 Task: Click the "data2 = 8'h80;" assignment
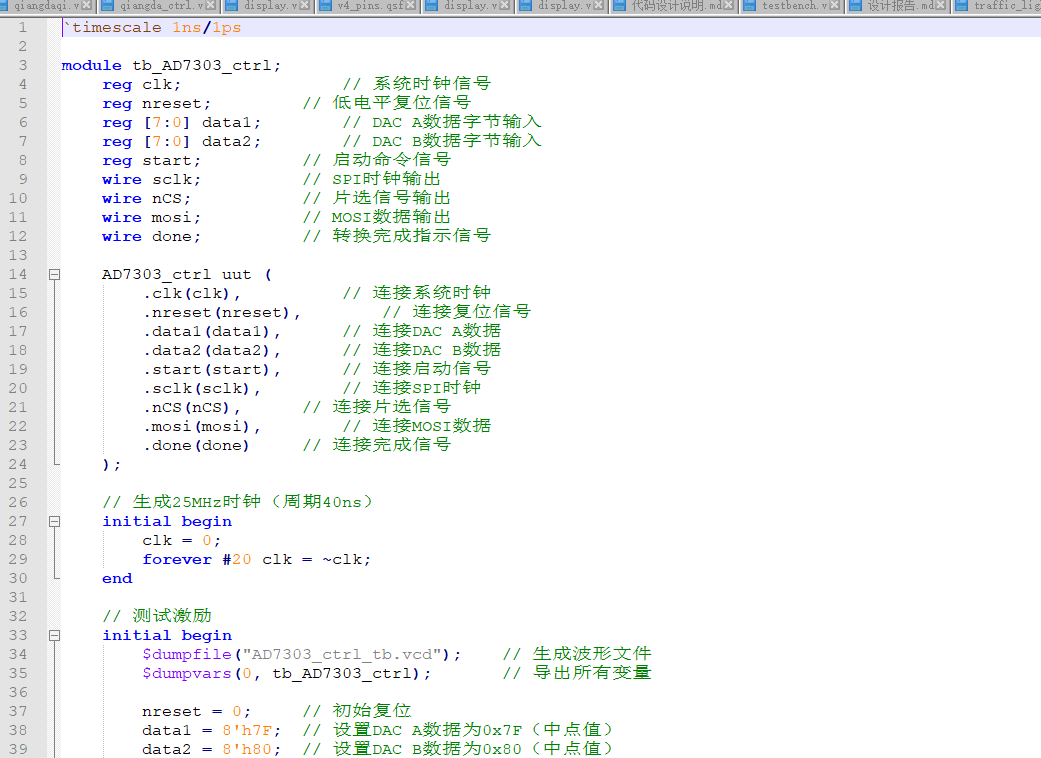(212, 749)
